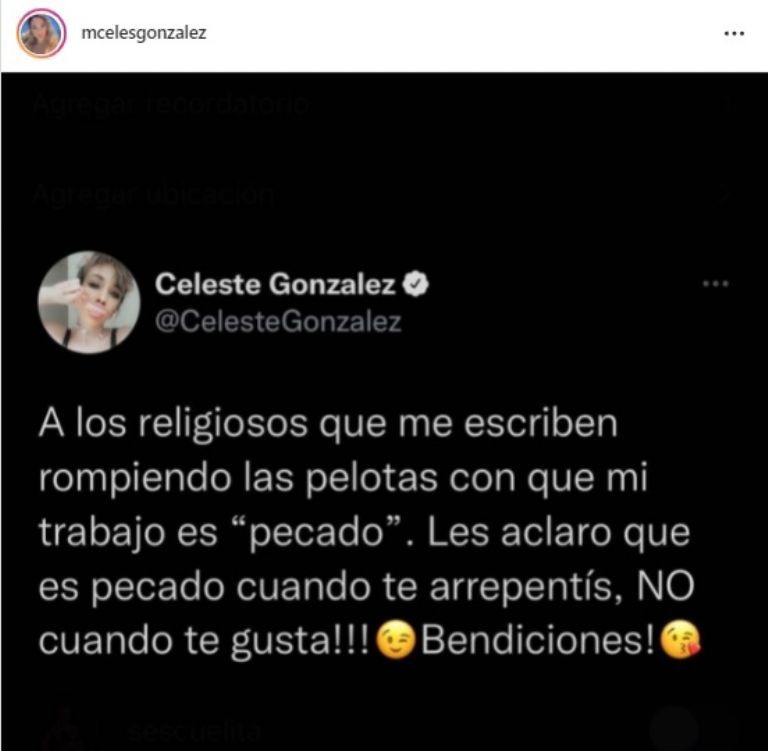The image size is (768, 751).
Task: Click the kissing face emoji after Bendiciones
Action: click(x=680, y=639)
